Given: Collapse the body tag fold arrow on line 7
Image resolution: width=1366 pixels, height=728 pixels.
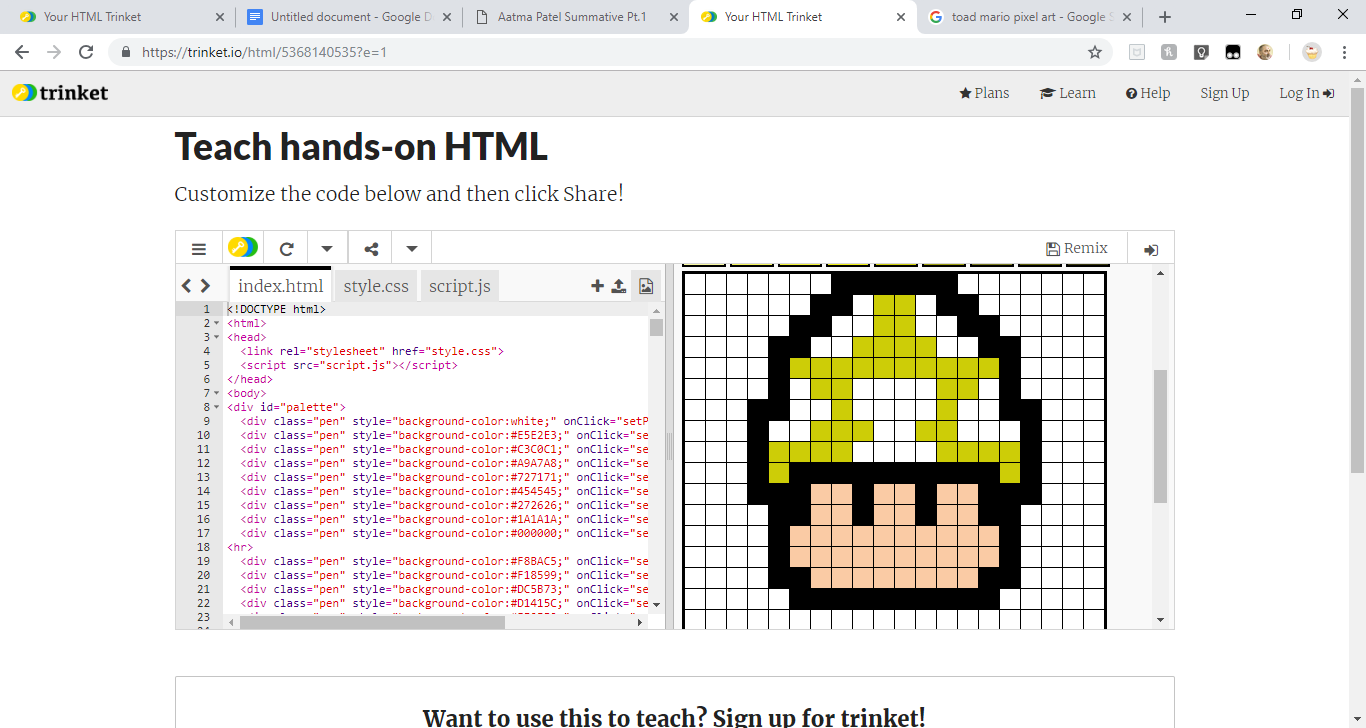Looking at the screenshot, I should pos(217,393).
